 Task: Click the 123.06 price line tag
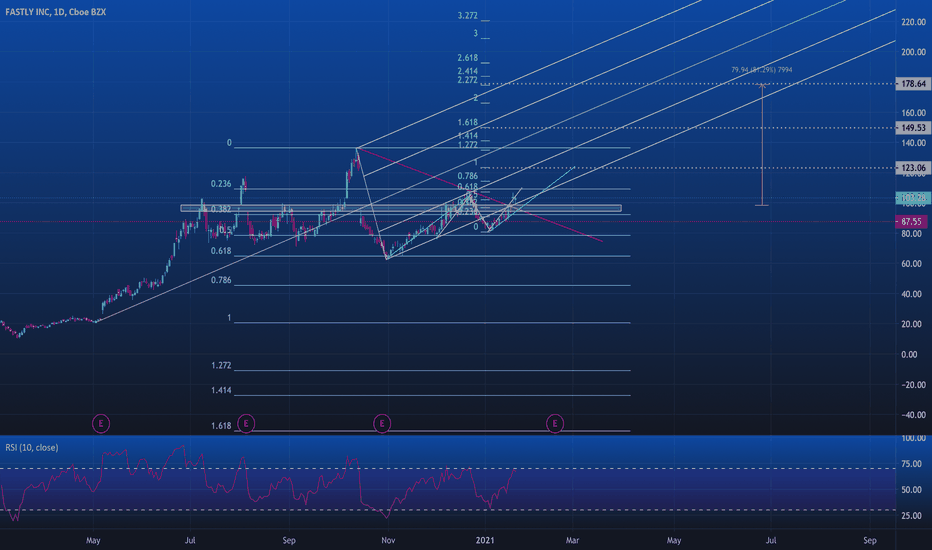pyautogui.click(x=912, y=168)
